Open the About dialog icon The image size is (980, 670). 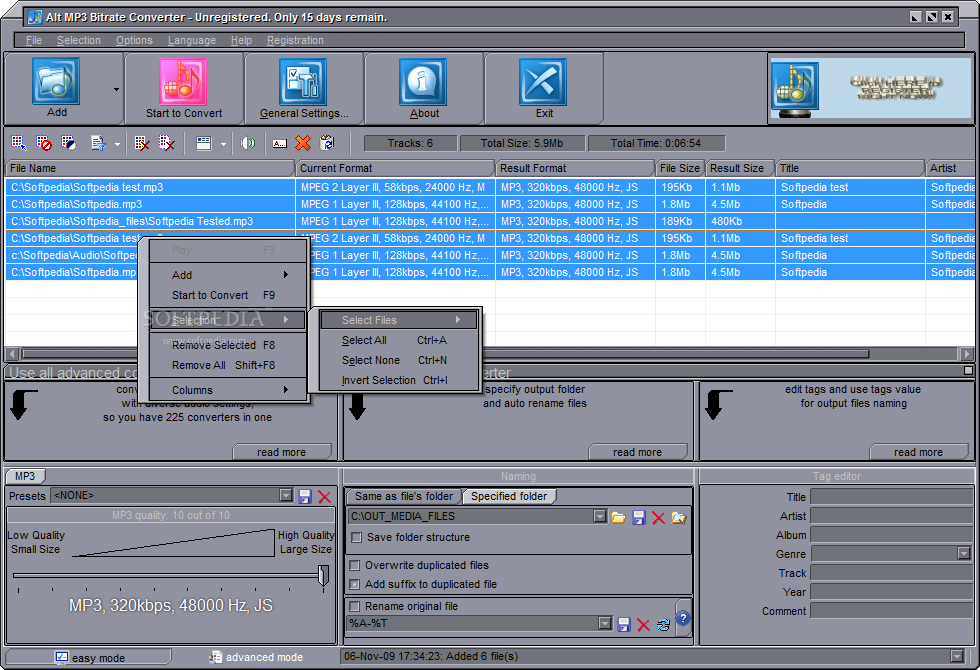point(423,82)
